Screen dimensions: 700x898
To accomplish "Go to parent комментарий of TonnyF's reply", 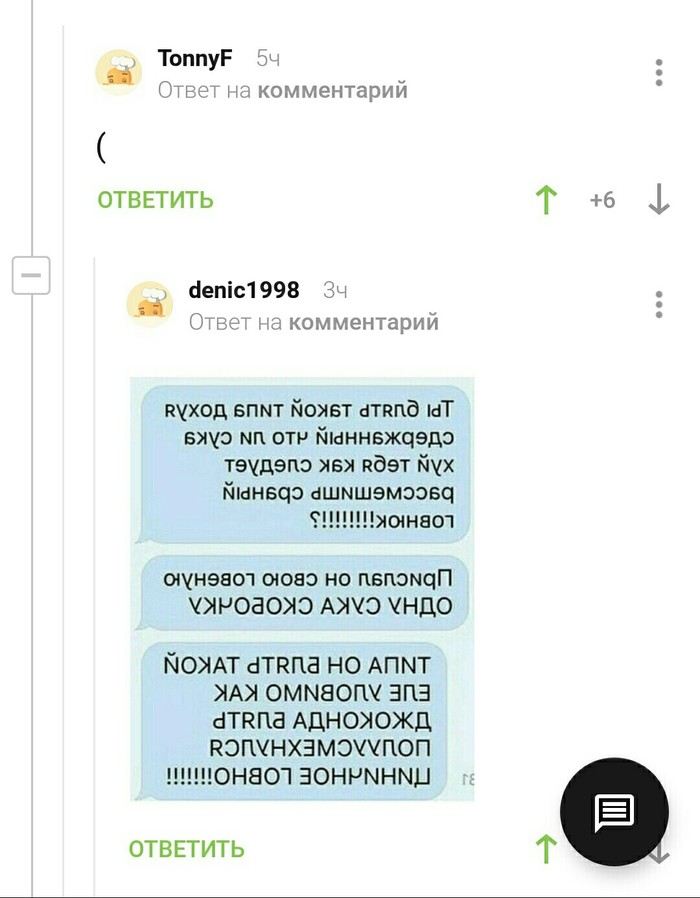I will tap(332, 90).
